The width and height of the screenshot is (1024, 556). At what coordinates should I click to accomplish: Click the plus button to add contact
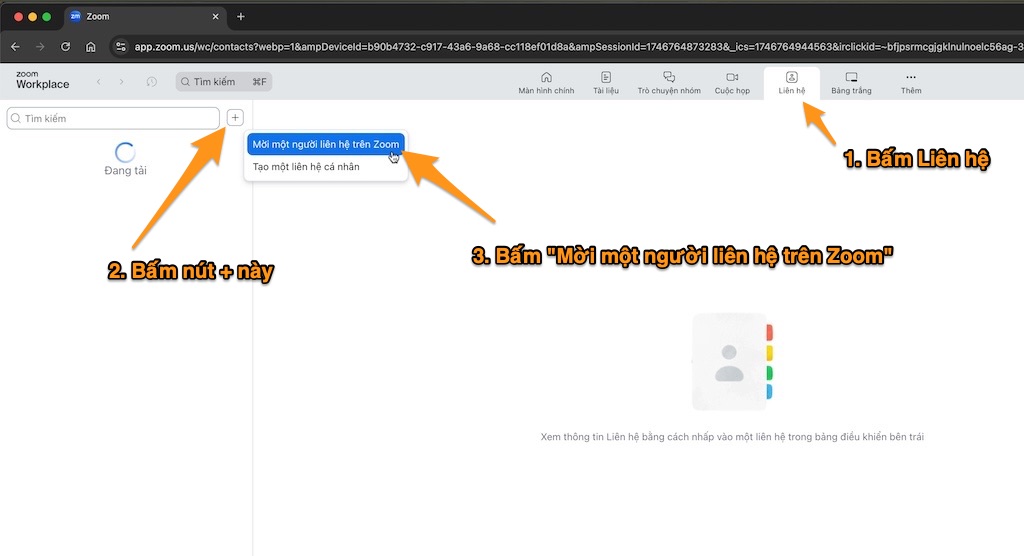tap(235, 118)
